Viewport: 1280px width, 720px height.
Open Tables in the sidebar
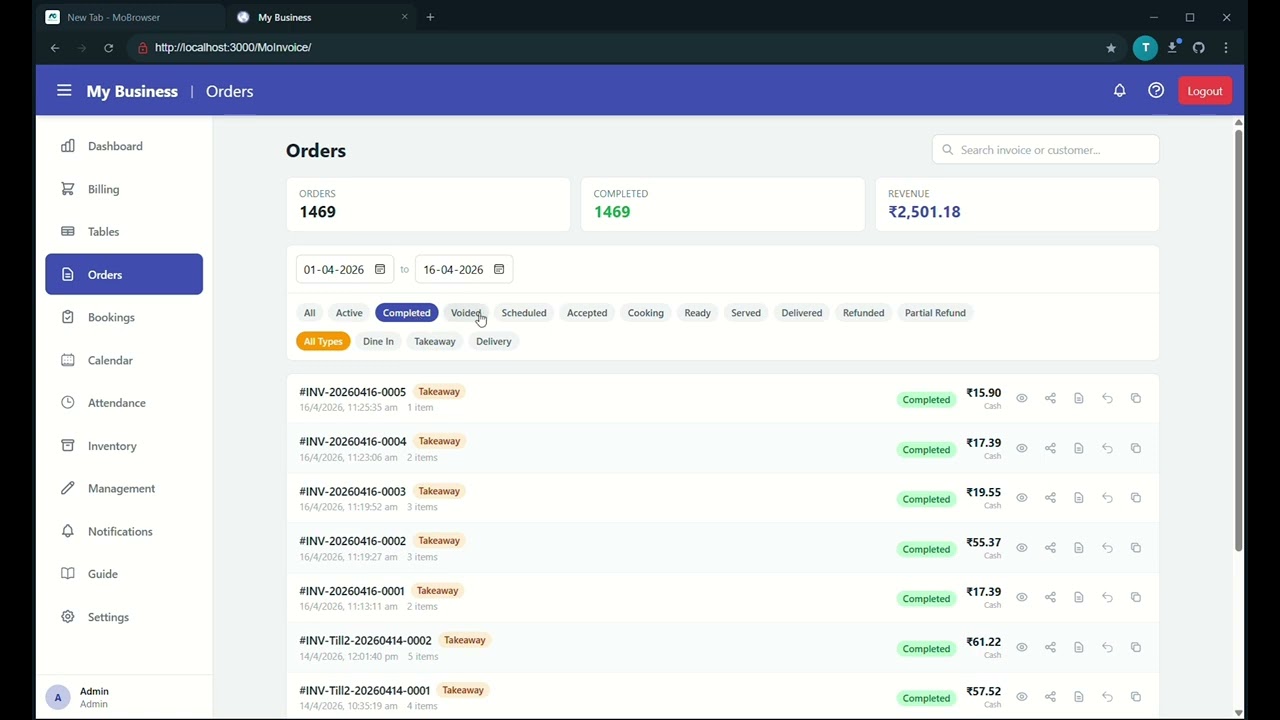(x=124, y=232)
